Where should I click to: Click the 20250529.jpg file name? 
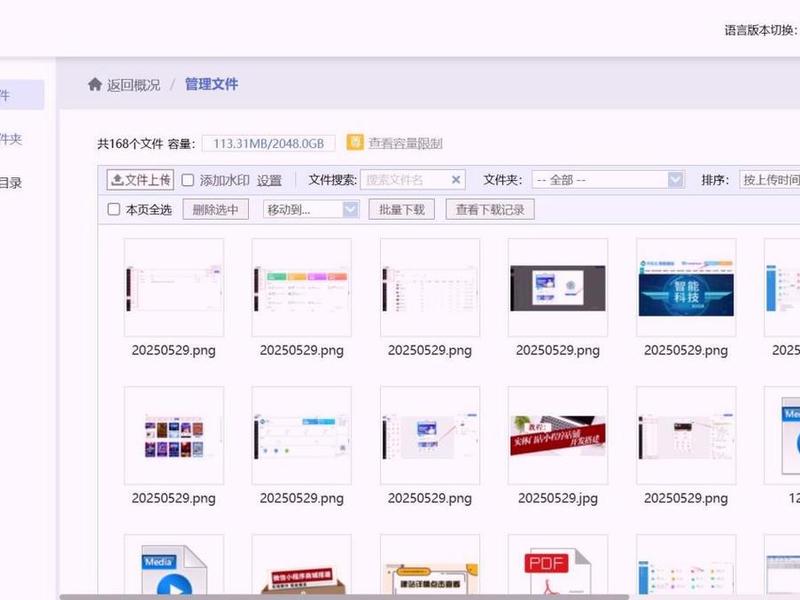point(558,498)
